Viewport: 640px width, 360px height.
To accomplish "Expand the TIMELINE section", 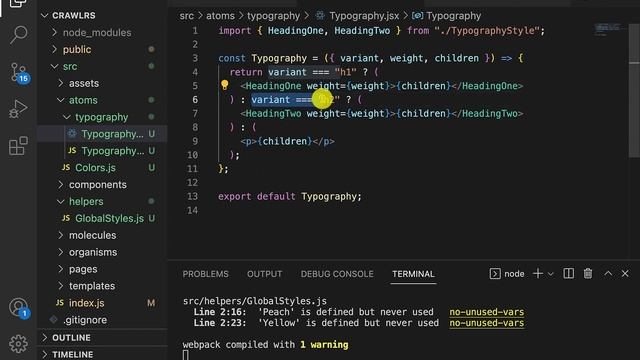I will [102, 354].
